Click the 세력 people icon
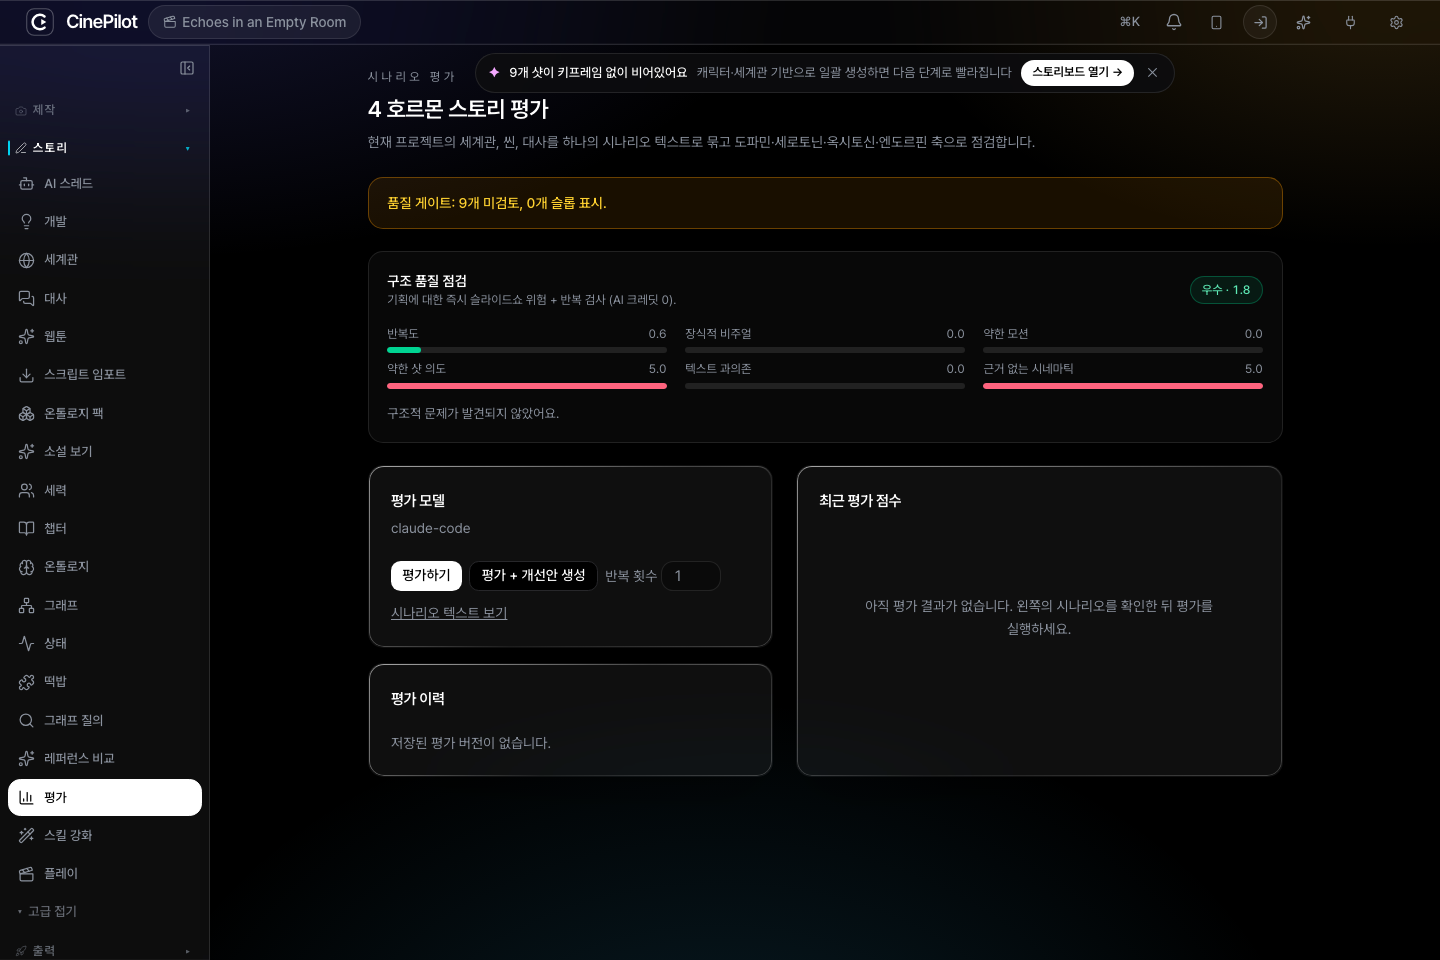Screen dimensions: 1440x960 27,490
